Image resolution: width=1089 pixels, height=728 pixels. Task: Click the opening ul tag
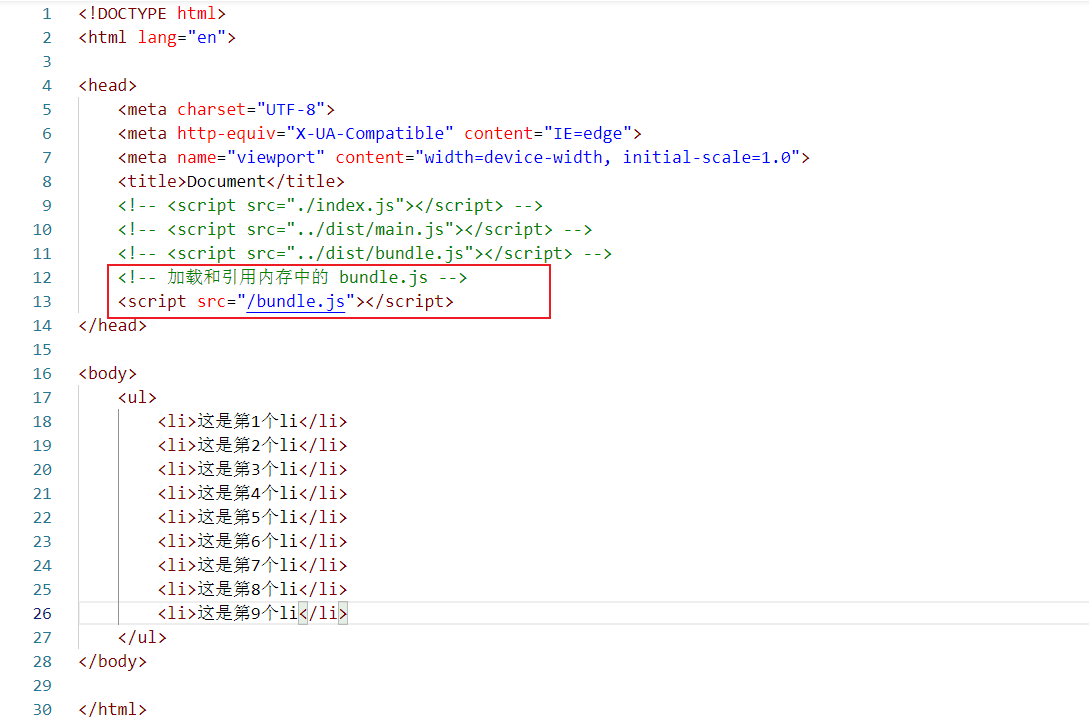[138, 397]
